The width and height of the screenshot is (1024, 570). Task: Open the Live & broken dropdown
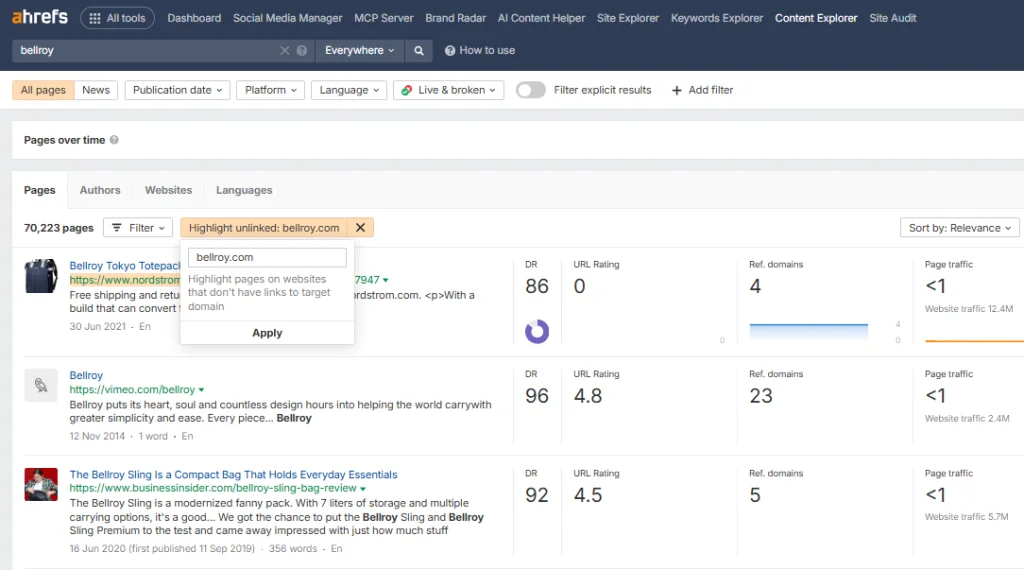tap(448, 90)
